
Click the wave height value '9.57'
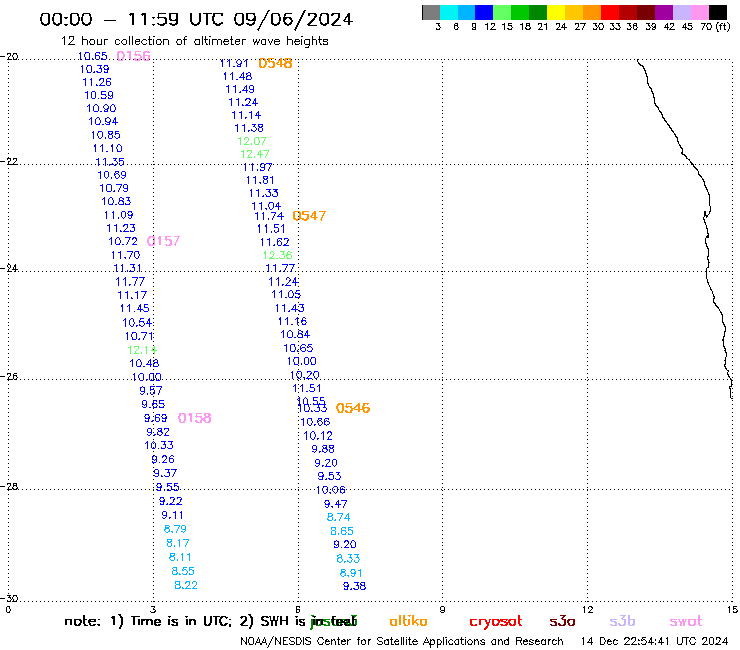pos(151,391)
